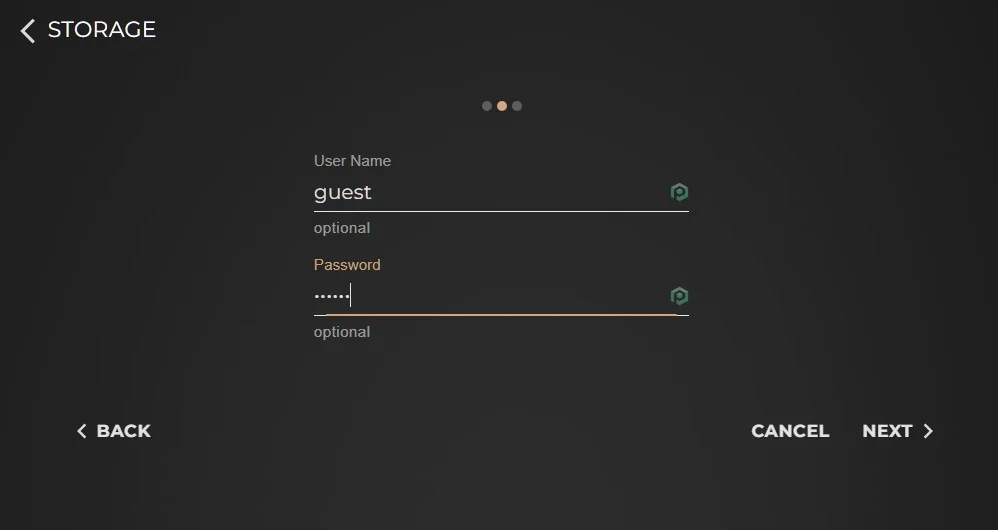Screen dimensions: 998x530
Task: Click the optional hint under User Name
Action: pyautogui.click(x=342, y=228)
